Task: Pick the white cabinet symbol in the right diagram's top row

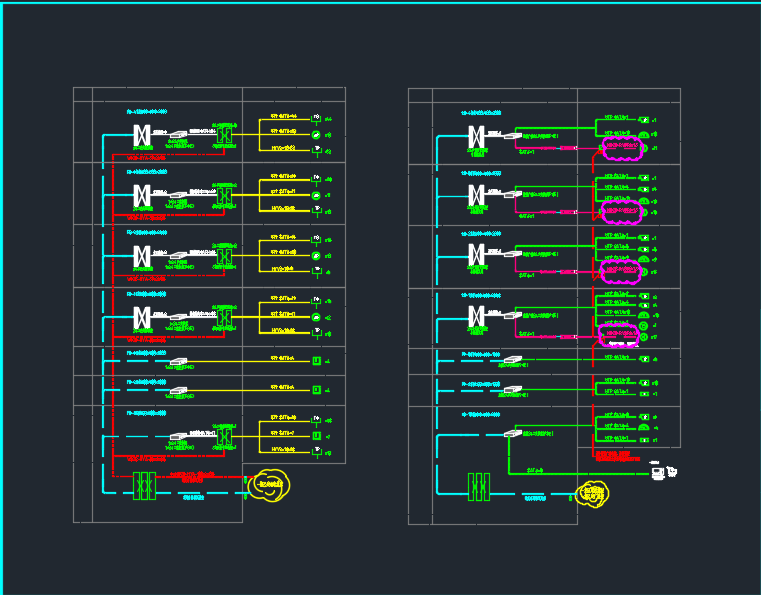Action: click(477, 136)
